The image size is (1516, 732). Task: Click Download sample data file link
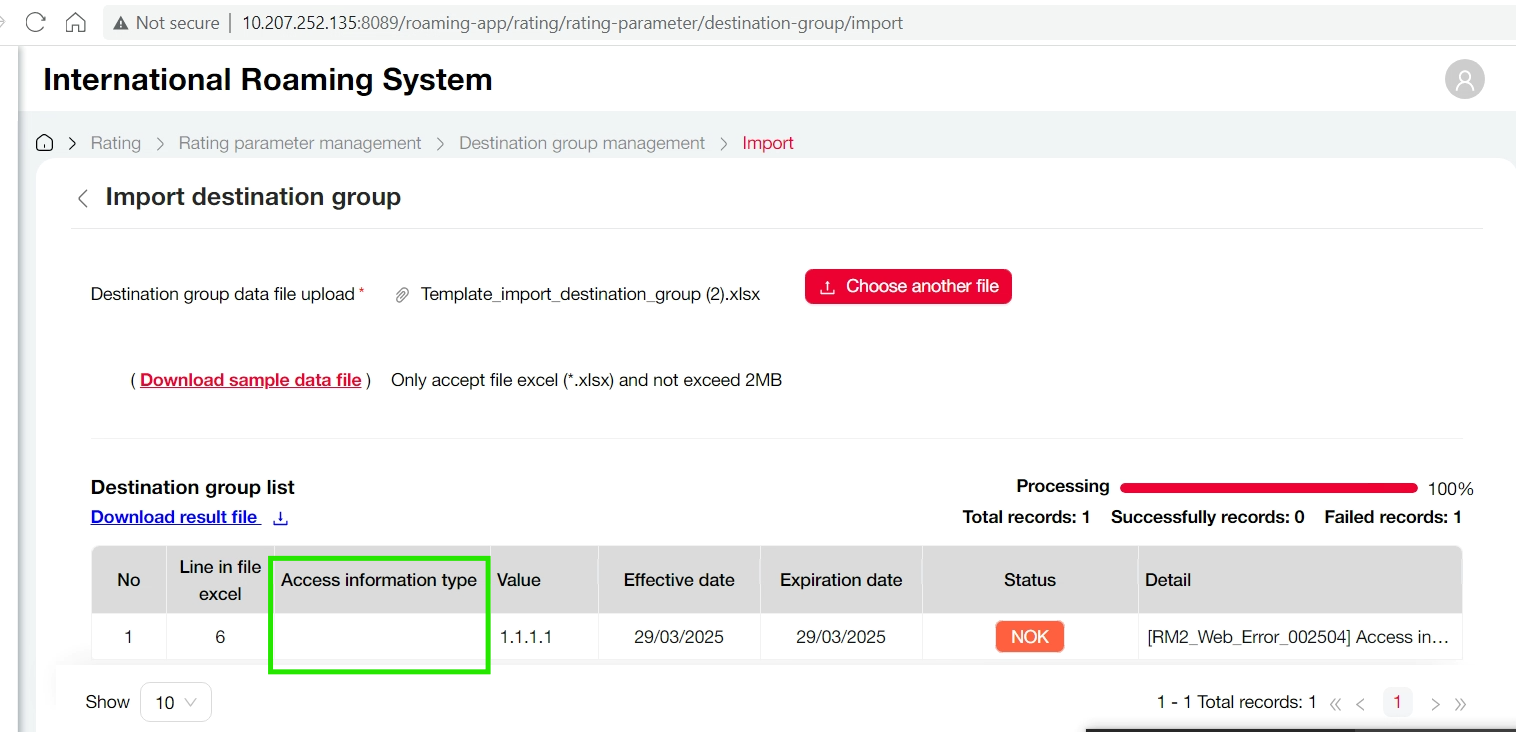pyautogui.click(x=250, y=380)
